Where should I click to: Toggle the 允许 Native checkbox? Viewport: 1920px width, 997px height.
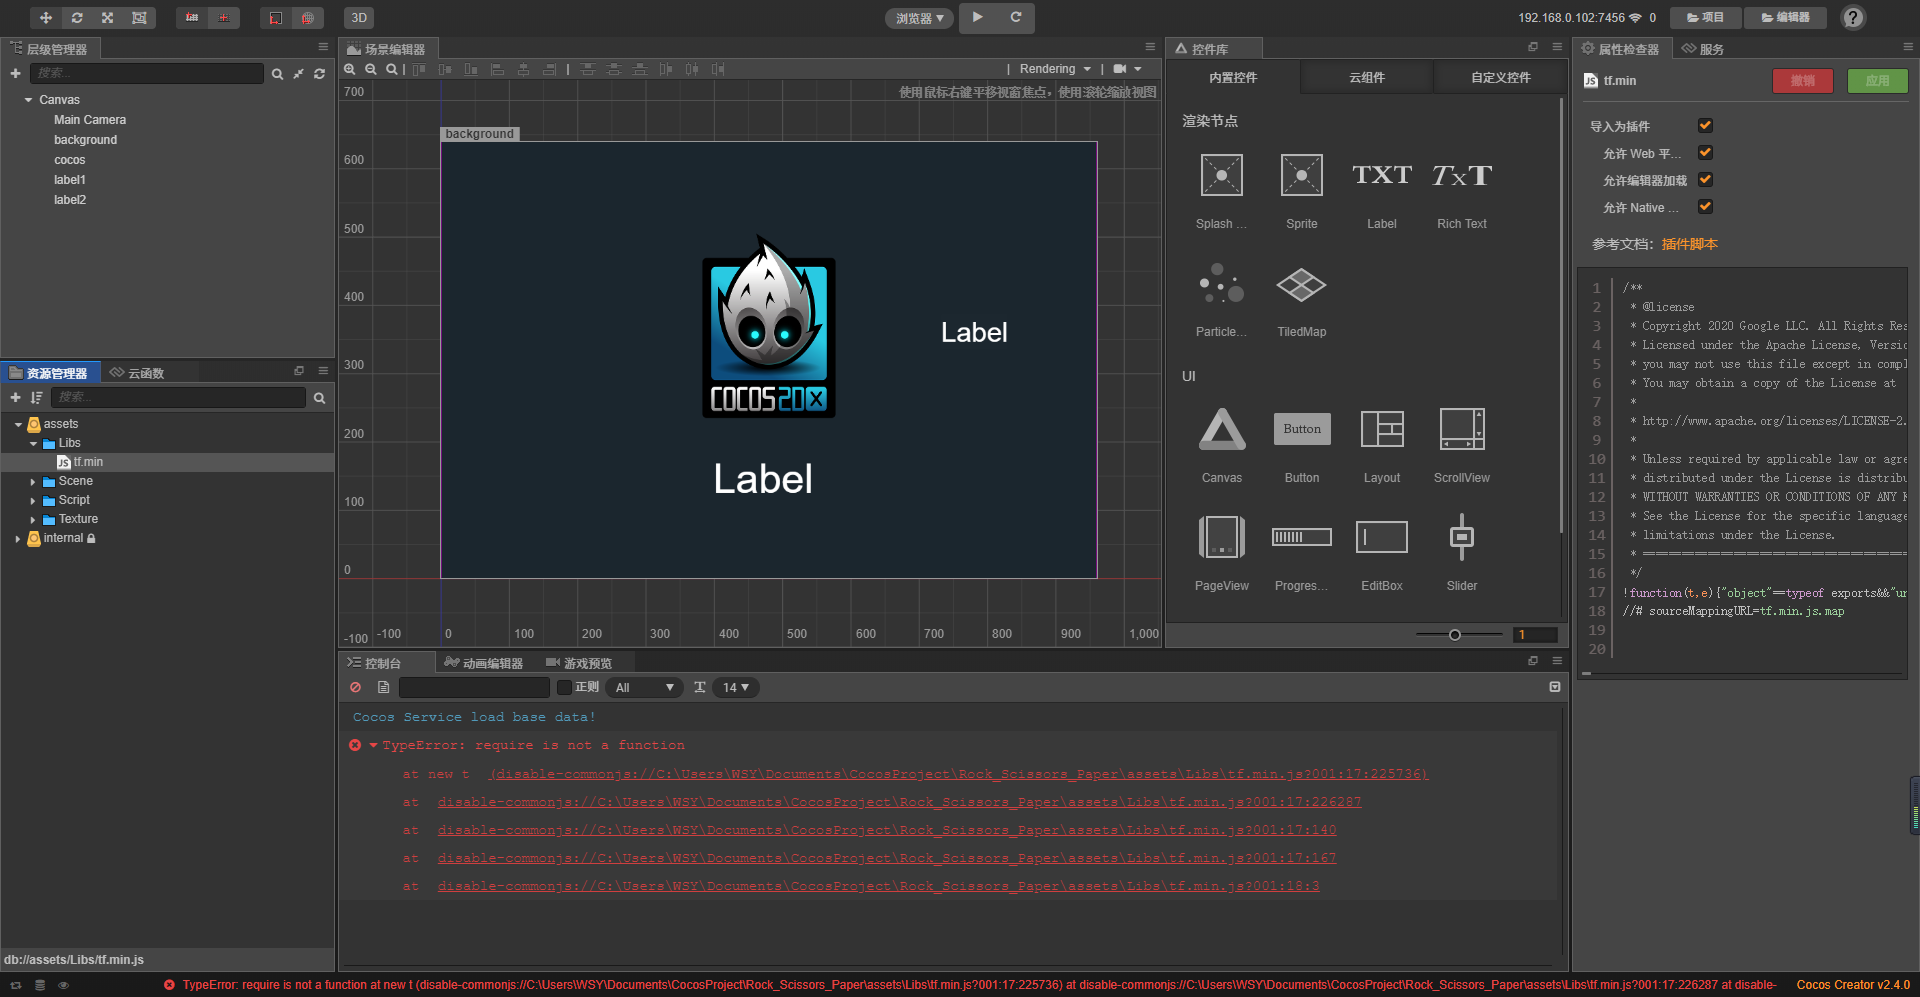(x=1706, y=207)
